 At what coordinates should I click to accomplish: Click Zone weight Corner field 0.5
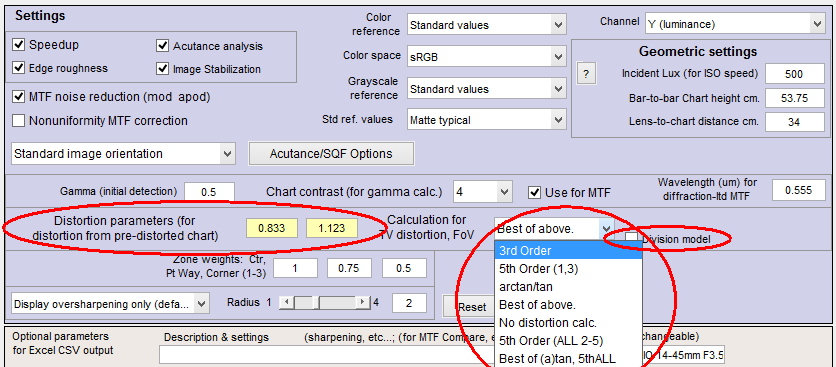point(404,269)
